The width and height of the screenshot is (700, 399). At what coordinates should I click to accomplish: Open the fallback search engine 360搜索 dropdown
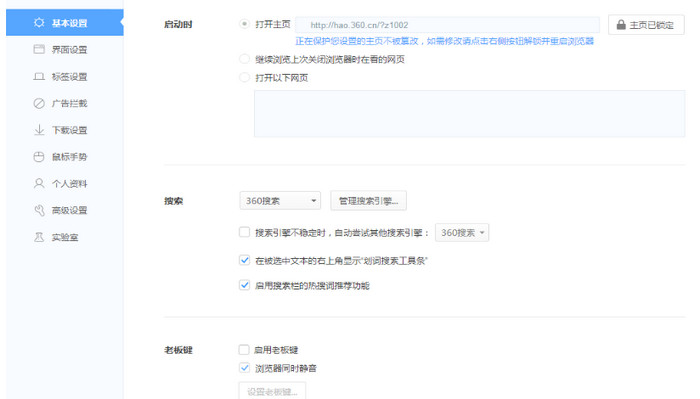tap(462, 233)
